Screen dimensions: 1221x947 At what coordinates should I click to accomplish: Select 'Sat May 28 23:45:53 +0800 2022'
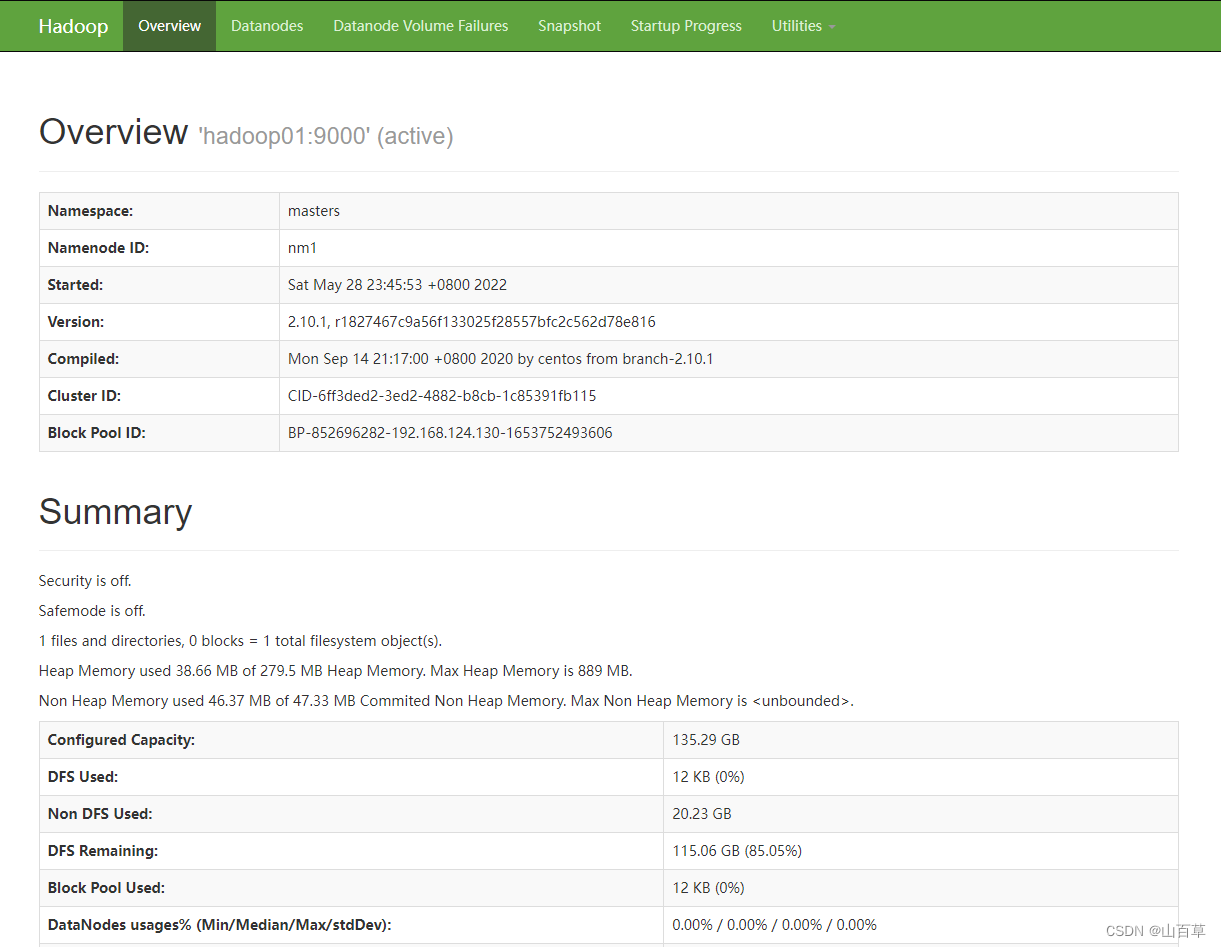pyautogui.click(x=397, y=285)
